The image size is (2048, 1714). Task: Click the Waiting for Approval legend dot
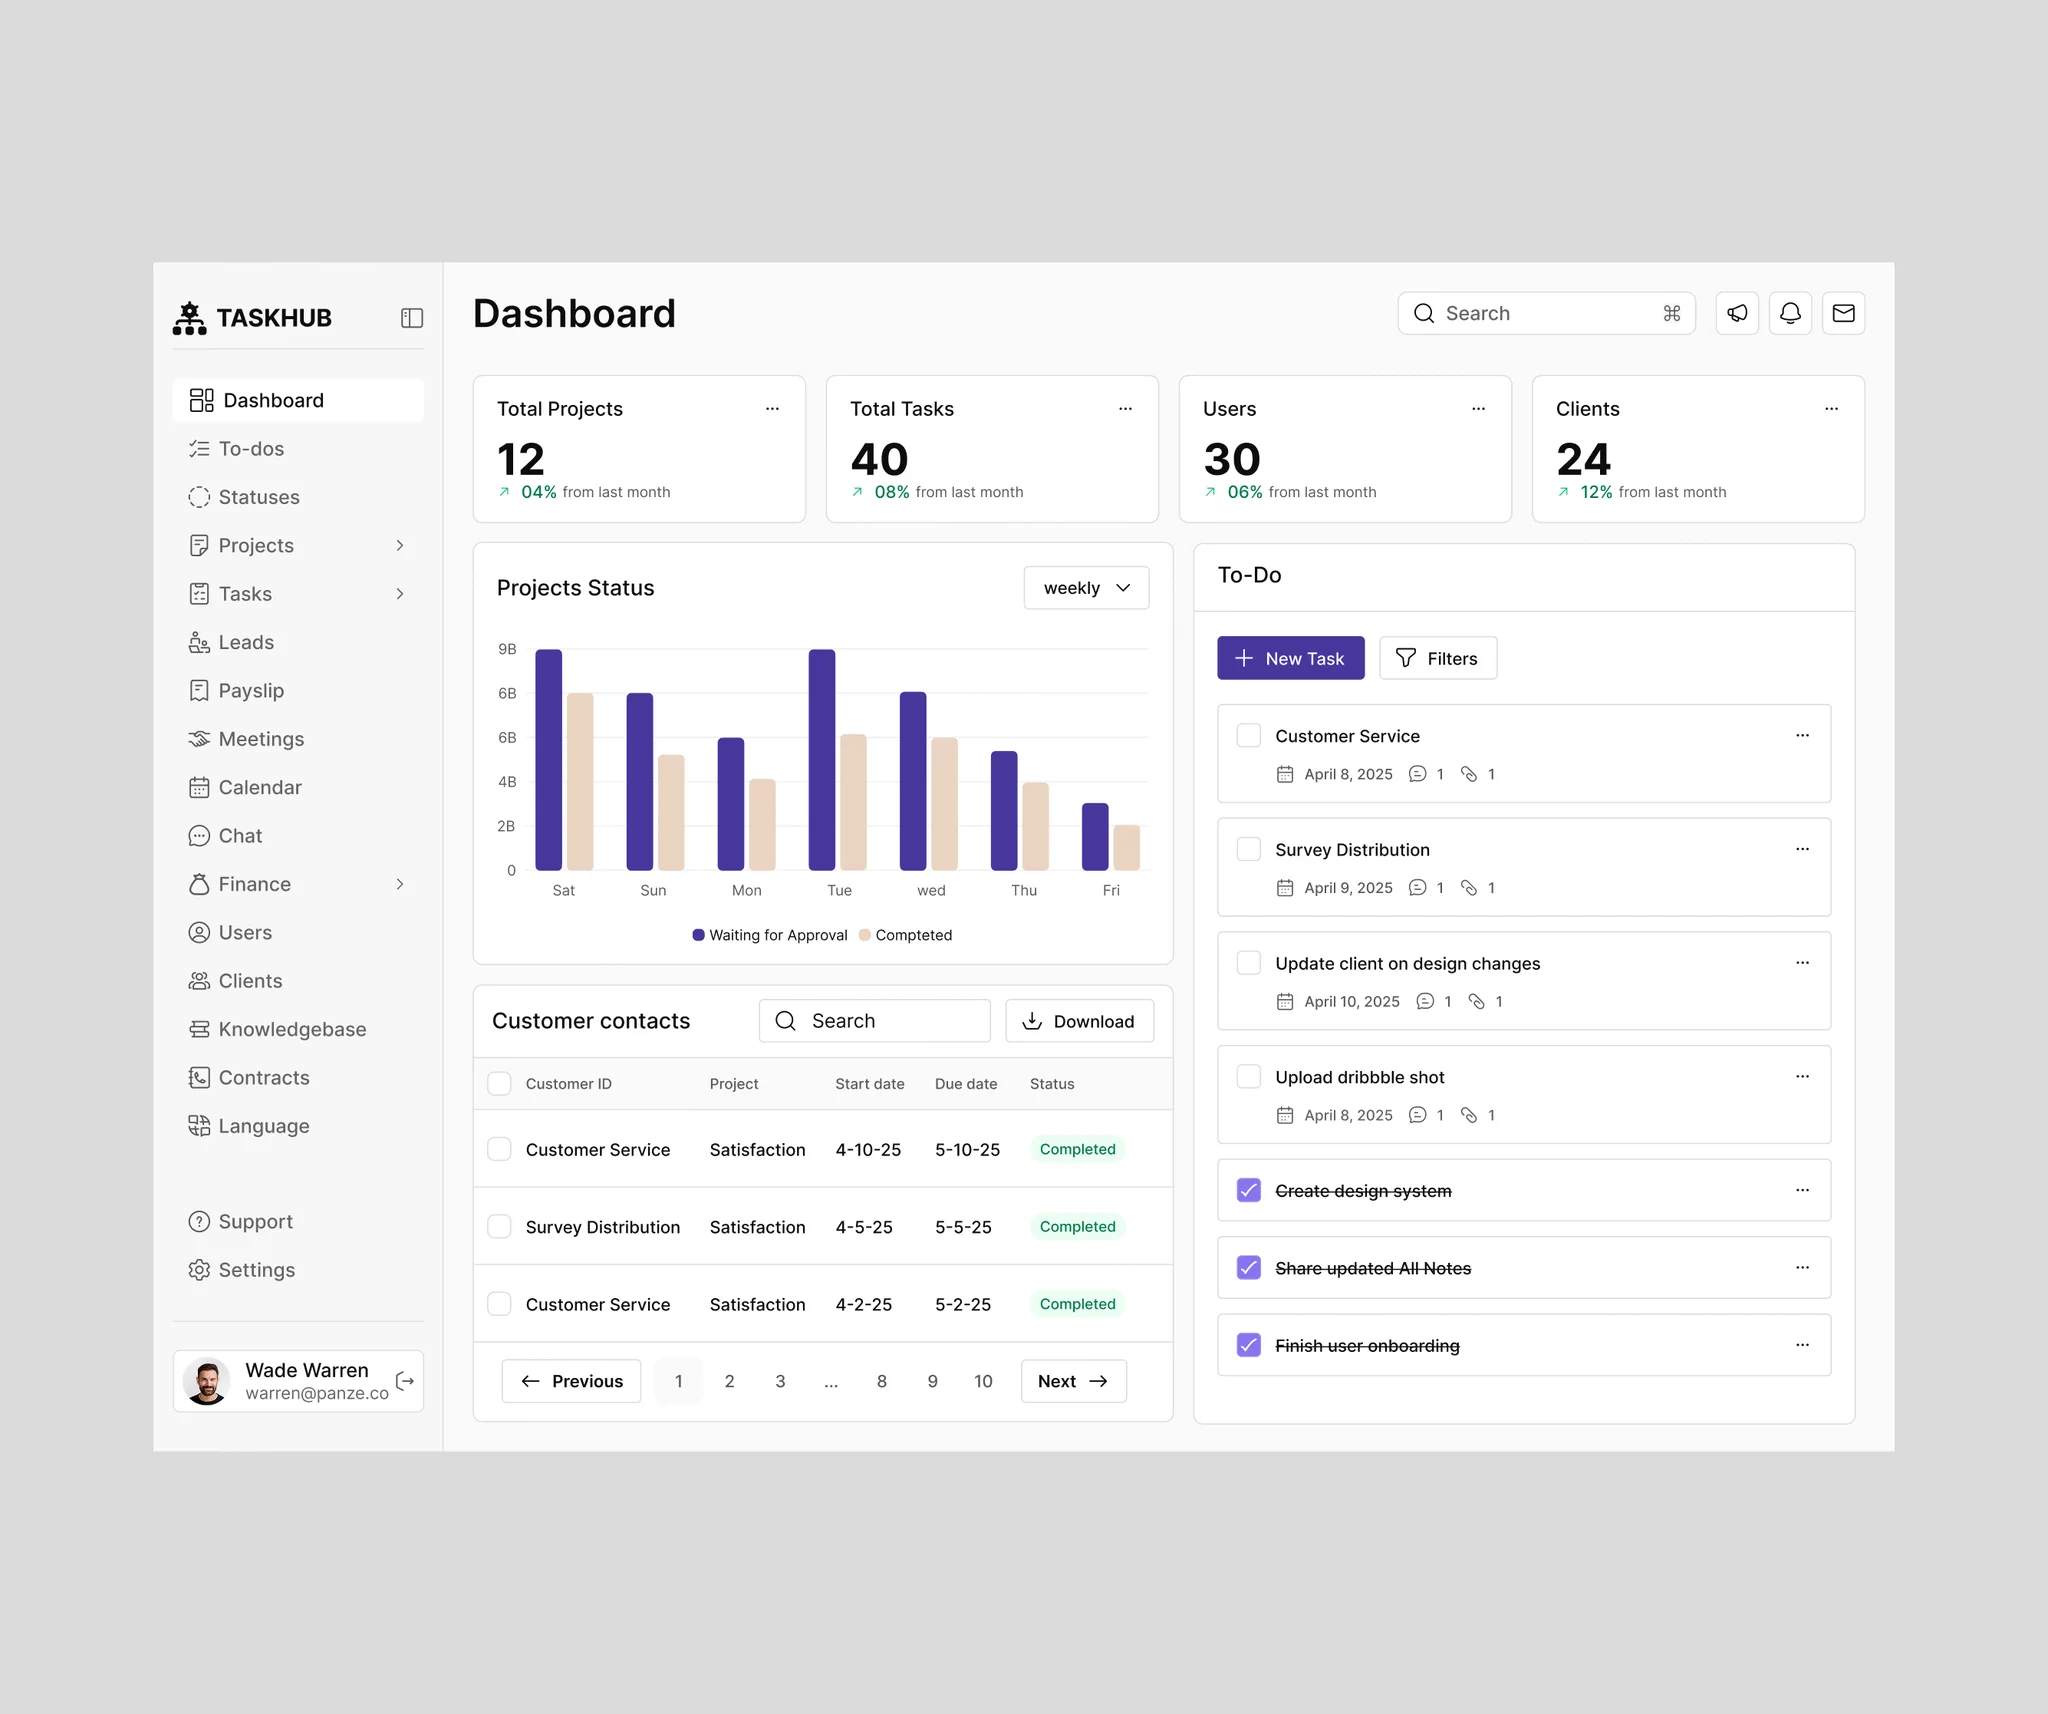click(698, 935)
